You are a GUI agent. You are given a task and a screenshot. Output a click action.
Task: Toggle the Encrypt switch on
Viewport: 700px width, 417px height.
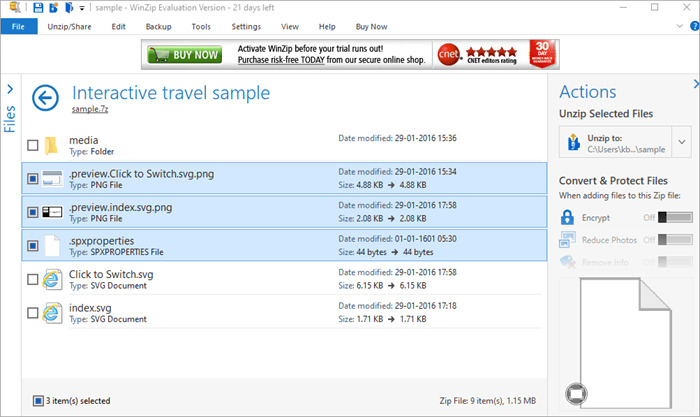(676, 217)
